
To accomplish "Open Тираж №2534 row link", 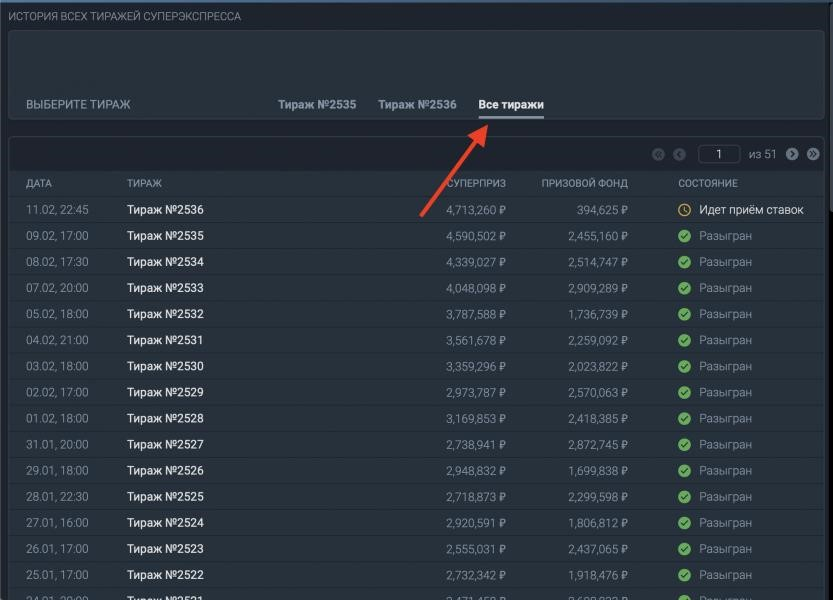I will tap(165, 262).
